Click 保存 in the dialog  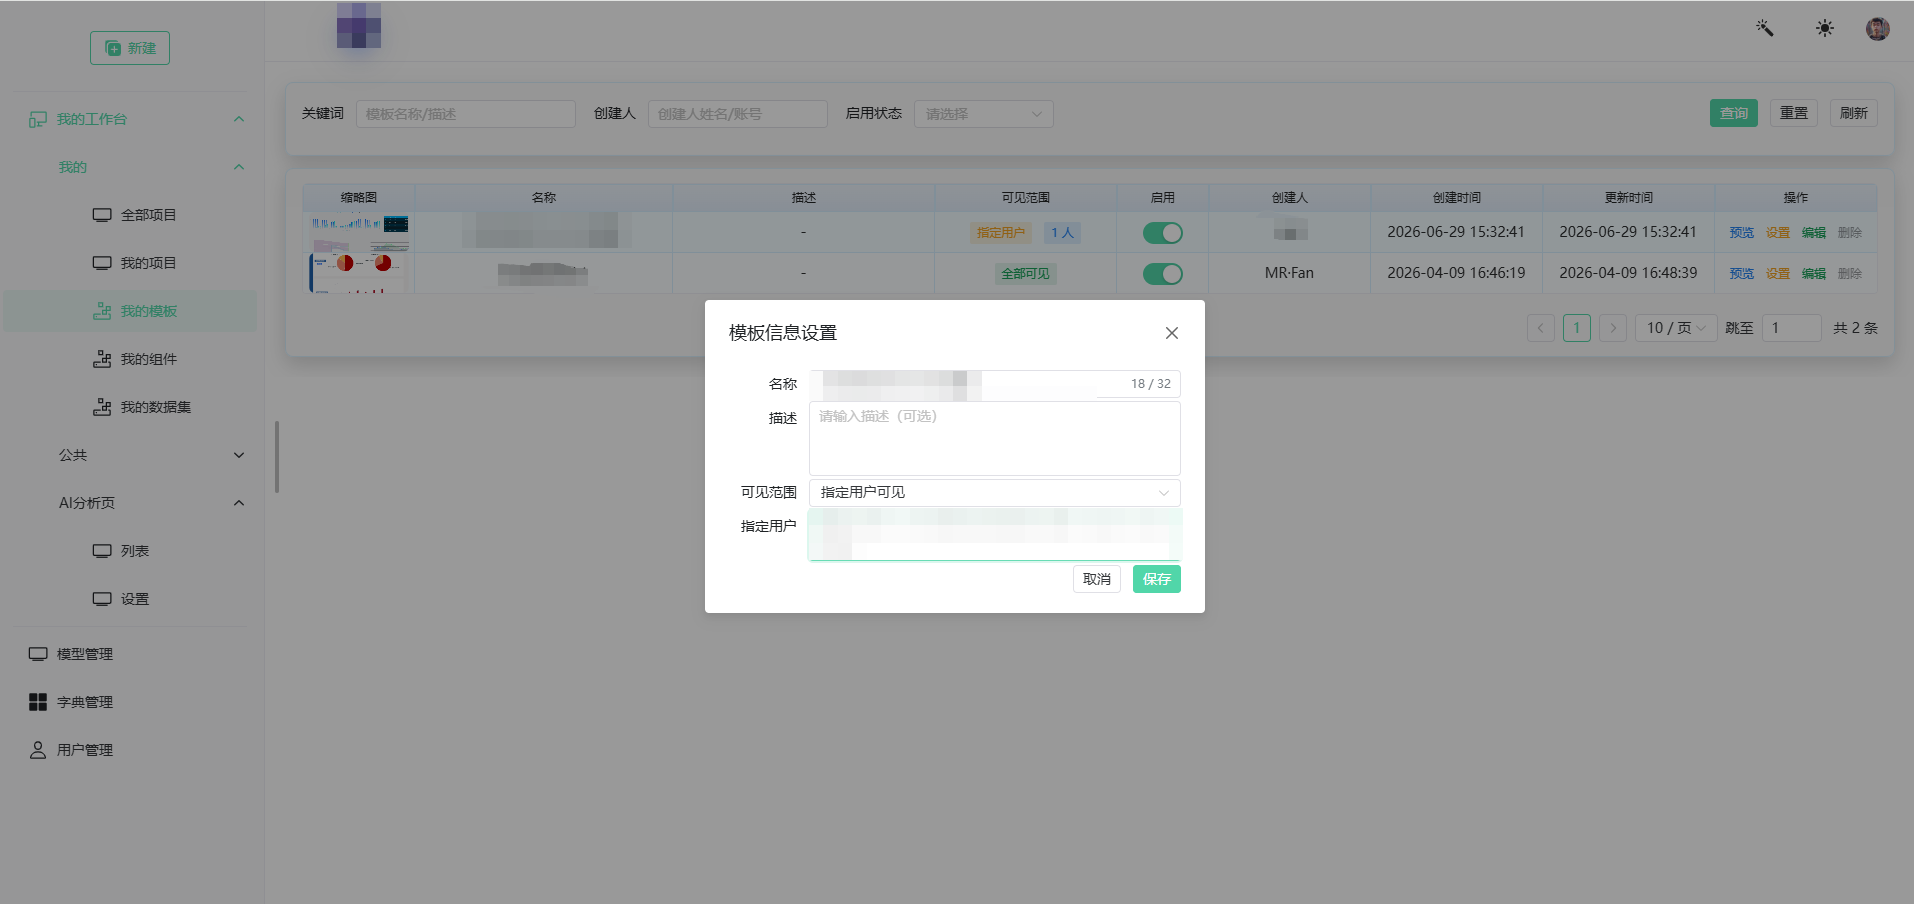[1157, 579]
